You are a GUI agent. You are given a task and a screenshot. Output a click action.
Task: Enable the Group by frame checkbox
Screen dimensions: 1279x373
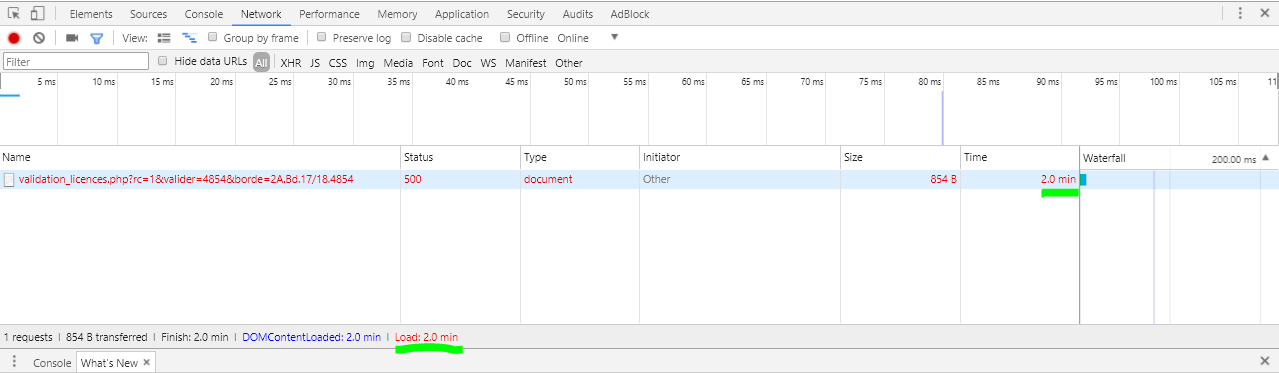[213, 37]
